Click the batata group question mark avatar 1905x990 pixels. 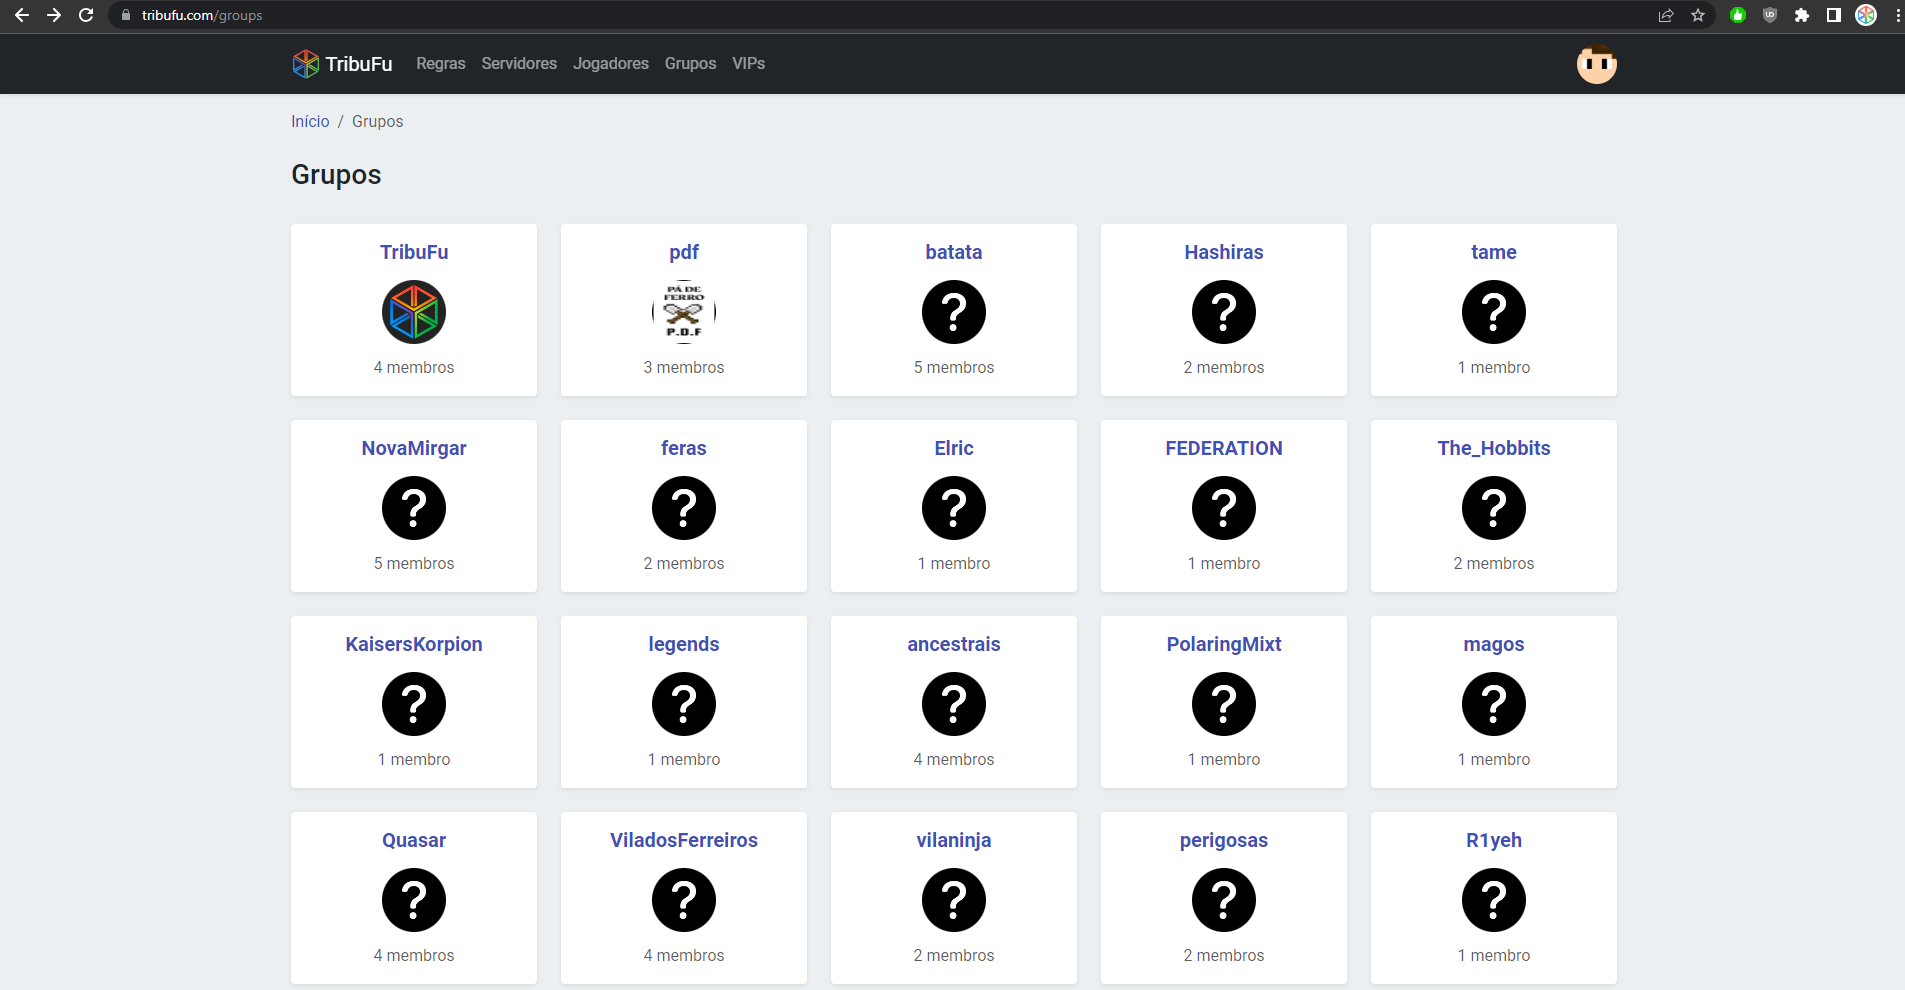click(x=954, y=312)
